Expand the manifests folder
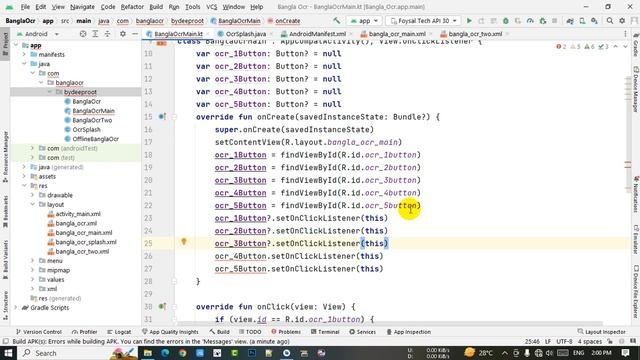 click(24, 54)
